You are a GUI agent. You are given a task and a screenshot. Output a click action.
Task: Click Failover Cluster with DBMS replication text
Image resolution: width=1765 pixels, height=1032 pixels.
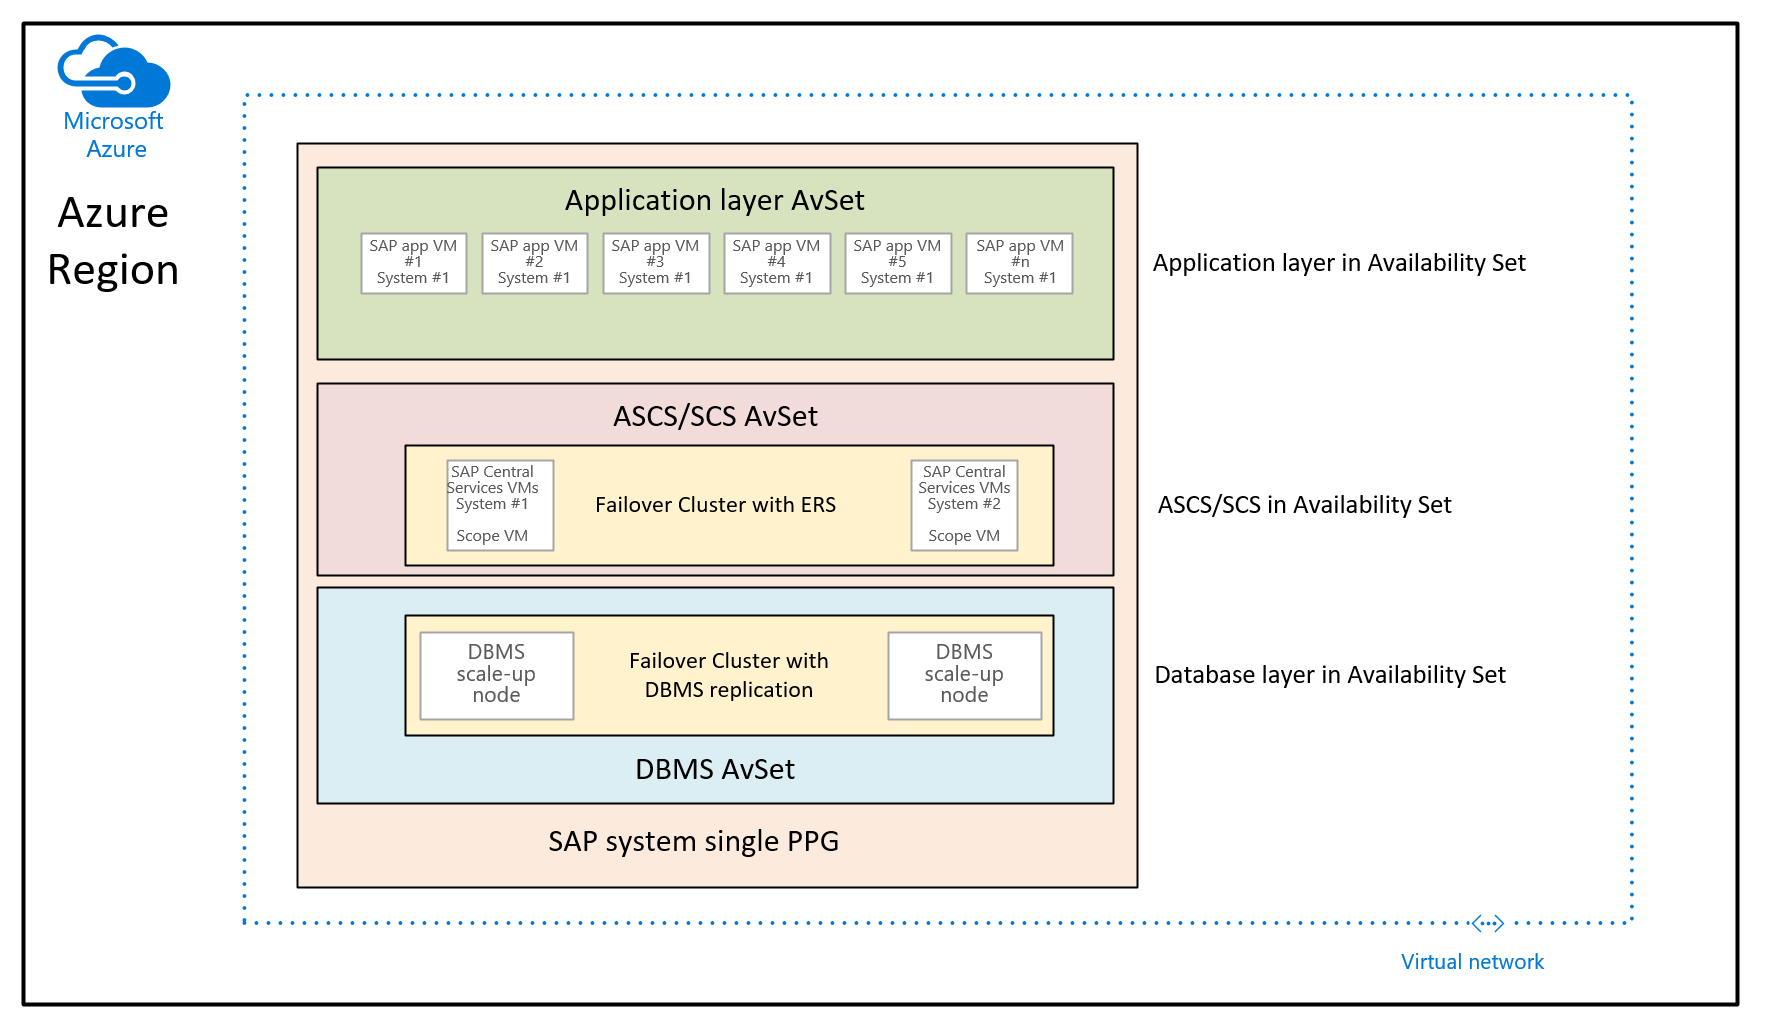729,675
